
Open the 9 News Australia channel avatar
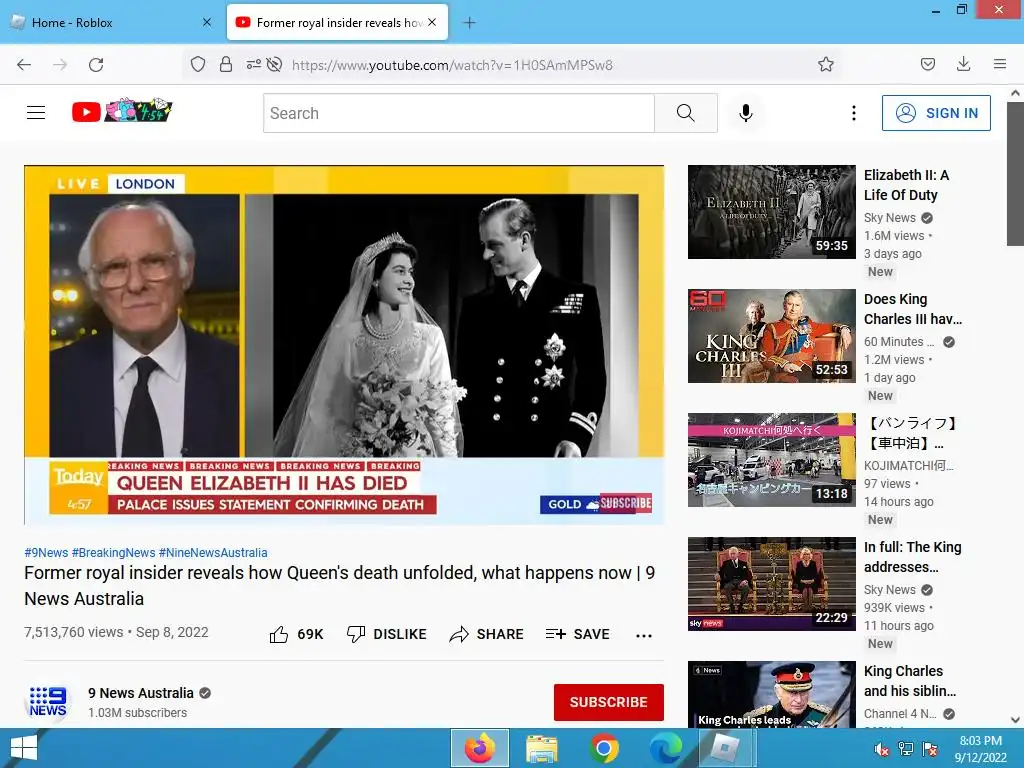pos(48,702)
